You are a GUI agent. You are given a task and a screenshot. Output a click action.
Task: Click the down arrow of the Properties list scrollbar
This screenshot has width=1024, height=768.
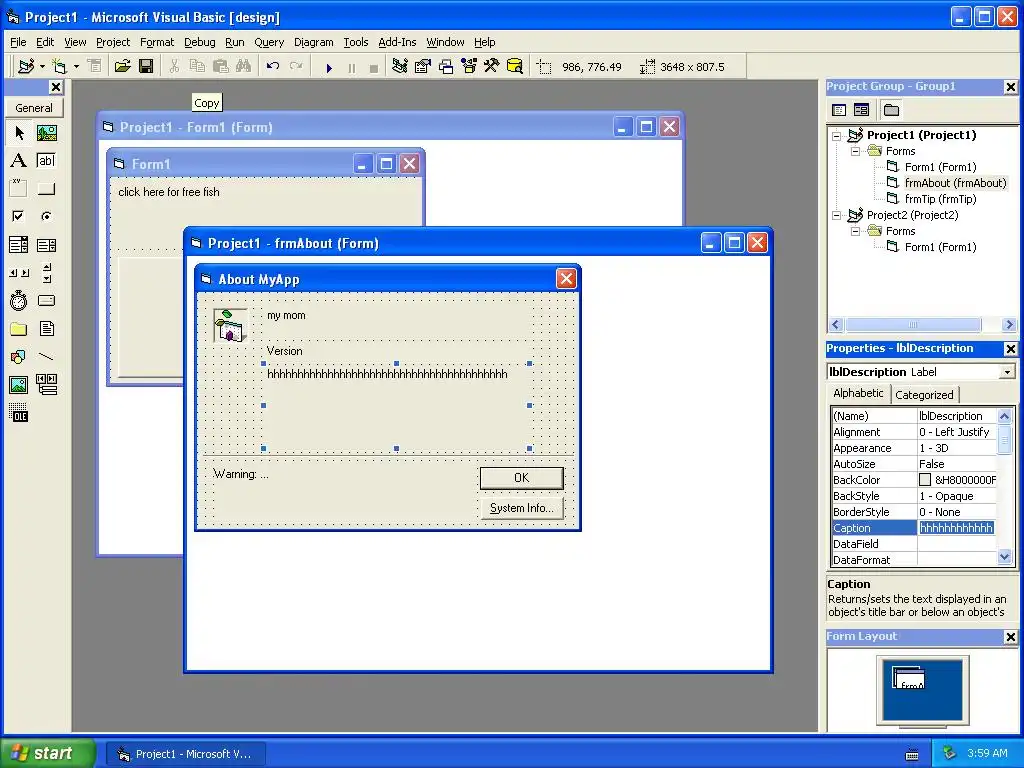pyautogui.click(x=1004, y=557)
